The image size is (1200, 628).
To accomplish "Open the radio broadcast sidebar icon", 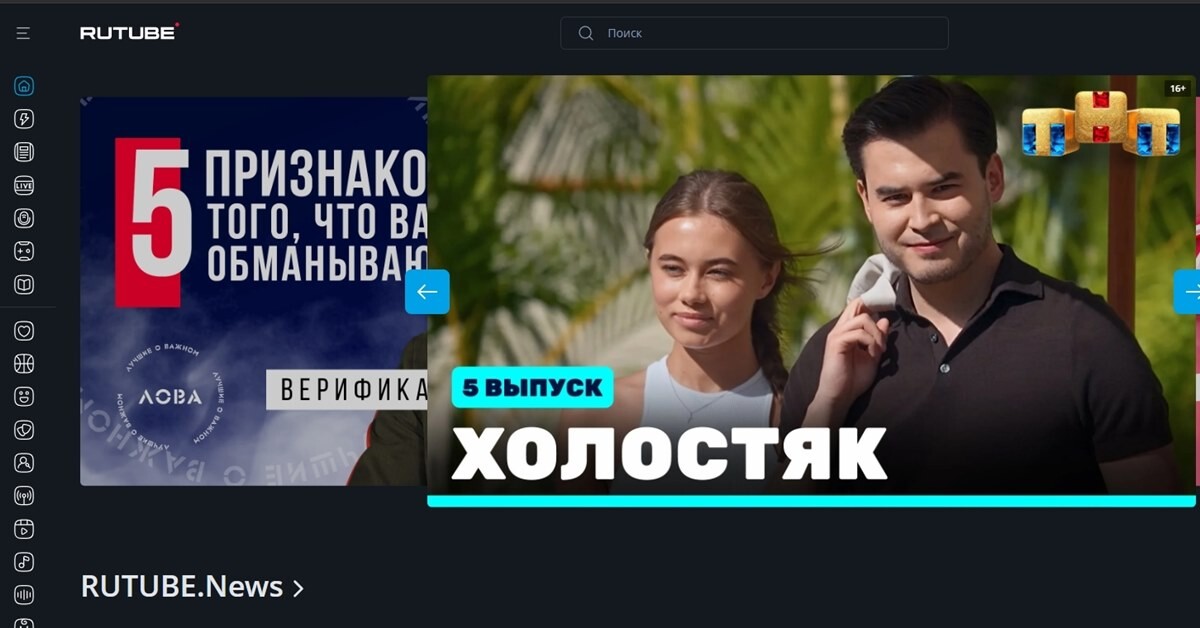I will (x=24, y=496).
